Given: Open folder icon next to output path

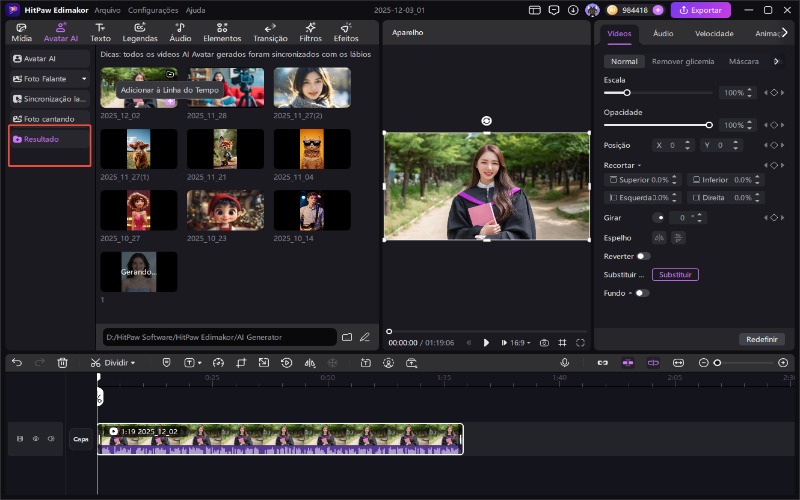Looking at the screenshot, I should (x=347, y=337).
